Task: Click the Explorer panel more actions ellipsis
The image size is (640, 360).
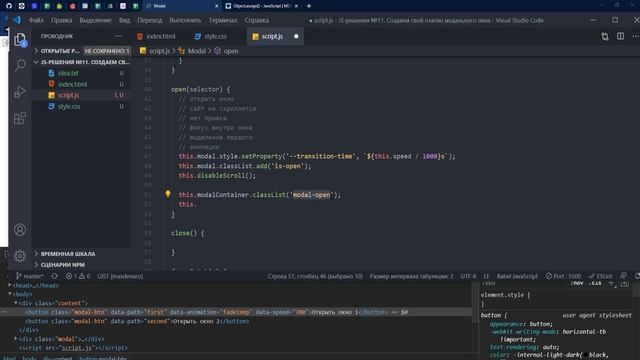Action: click(119, 36)
